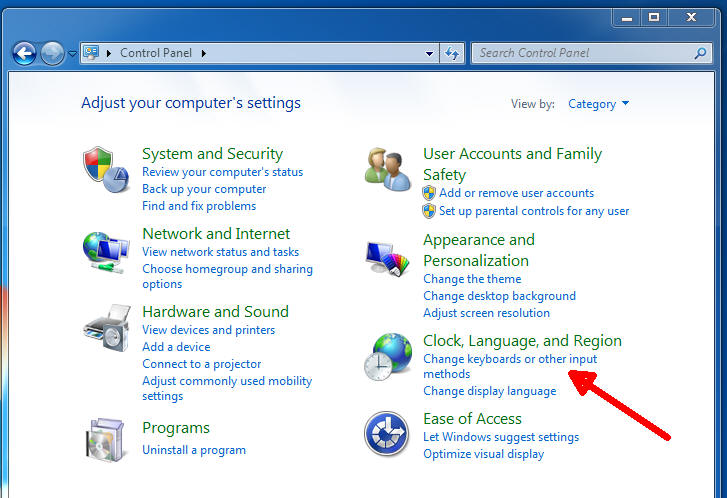Open the View by Category dropdown
Image resolution: width=727 pixels, height=498 pixels.
[x=598, y=104]
